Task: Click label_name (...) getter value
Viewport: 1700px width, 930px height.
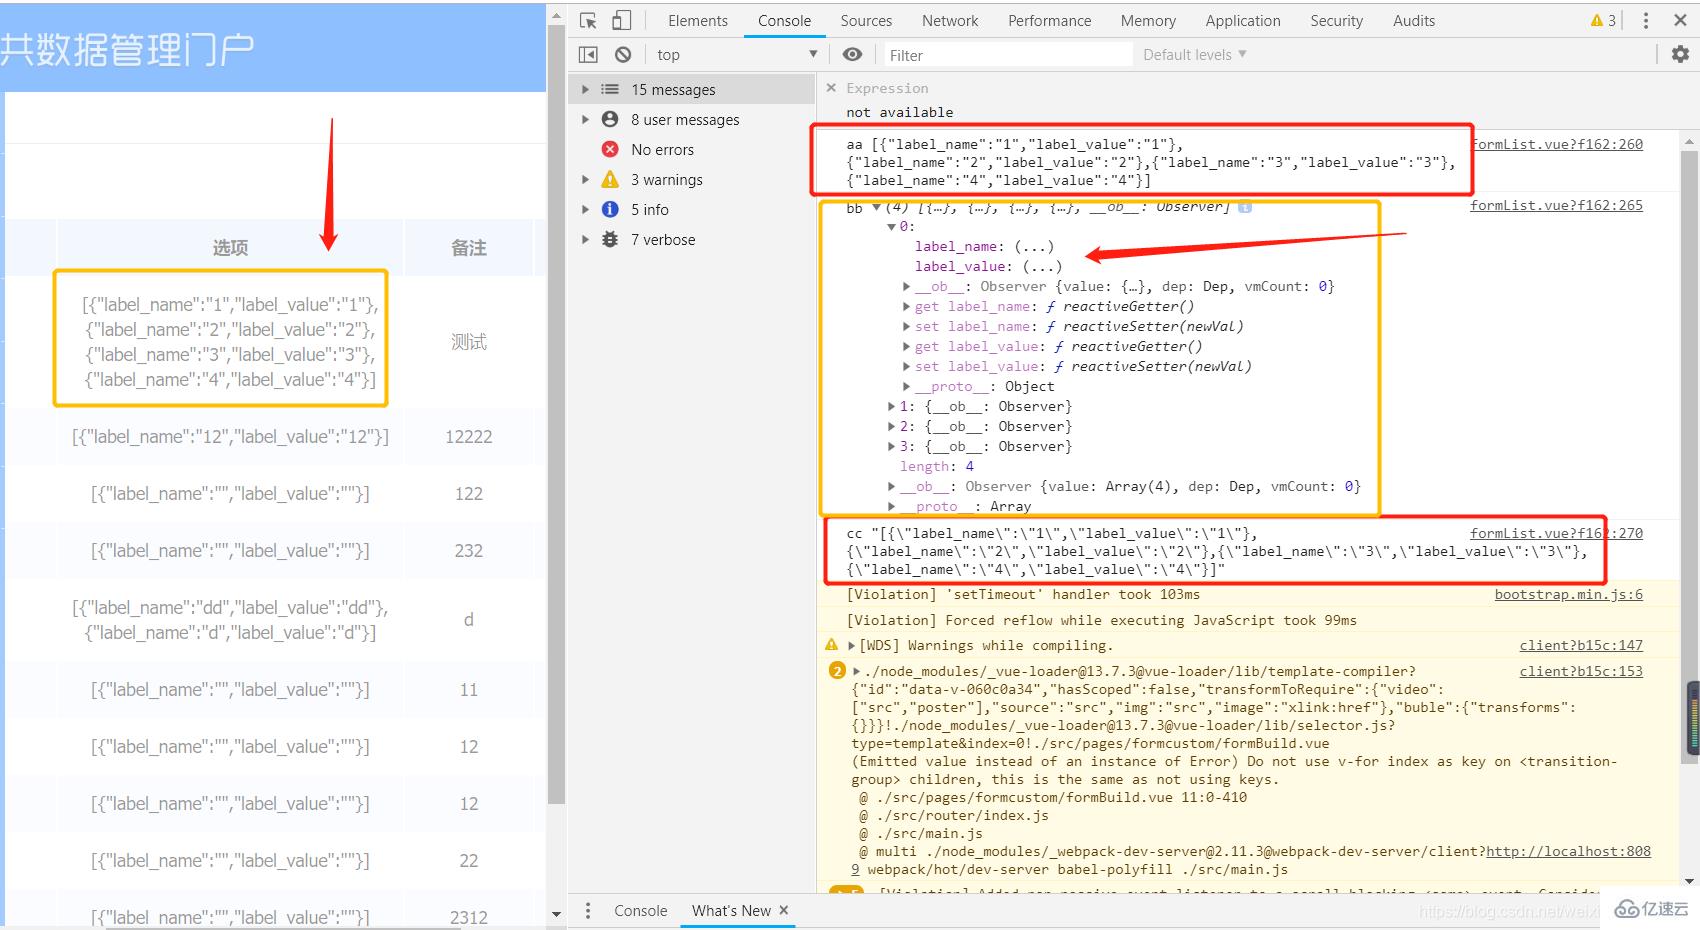Action: [x=1034, y=246]
